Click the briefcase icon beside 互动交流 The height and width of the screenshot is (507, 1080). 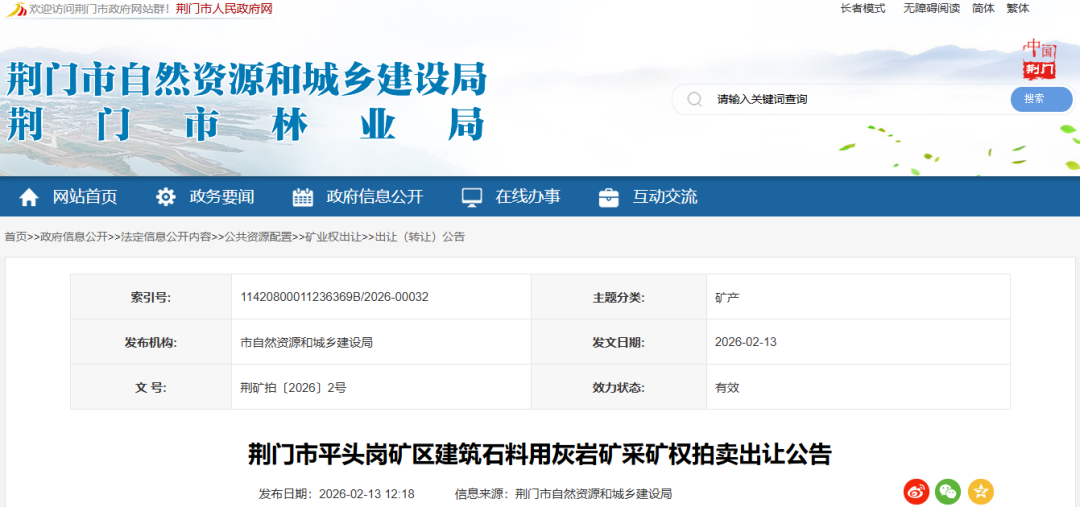[608, 197]
